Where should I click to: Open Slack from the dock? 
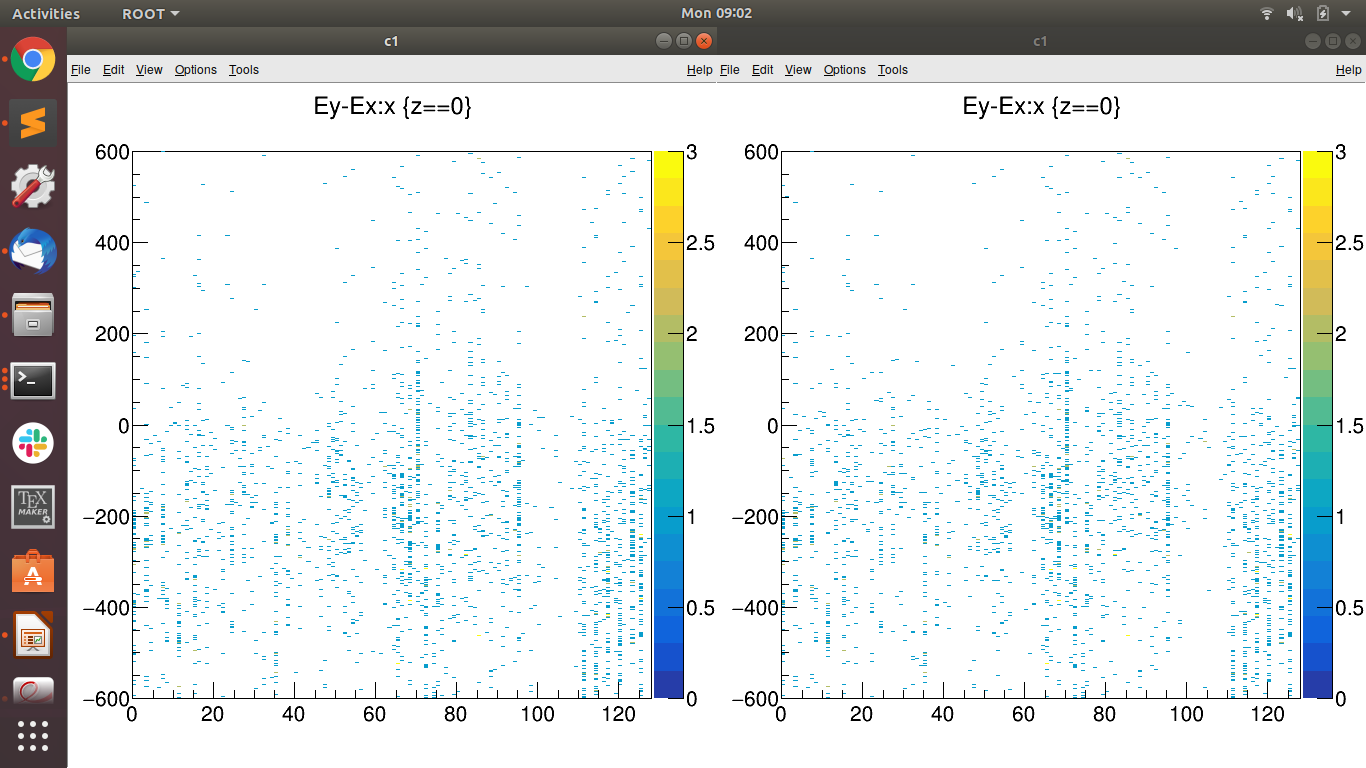point(33,442)
